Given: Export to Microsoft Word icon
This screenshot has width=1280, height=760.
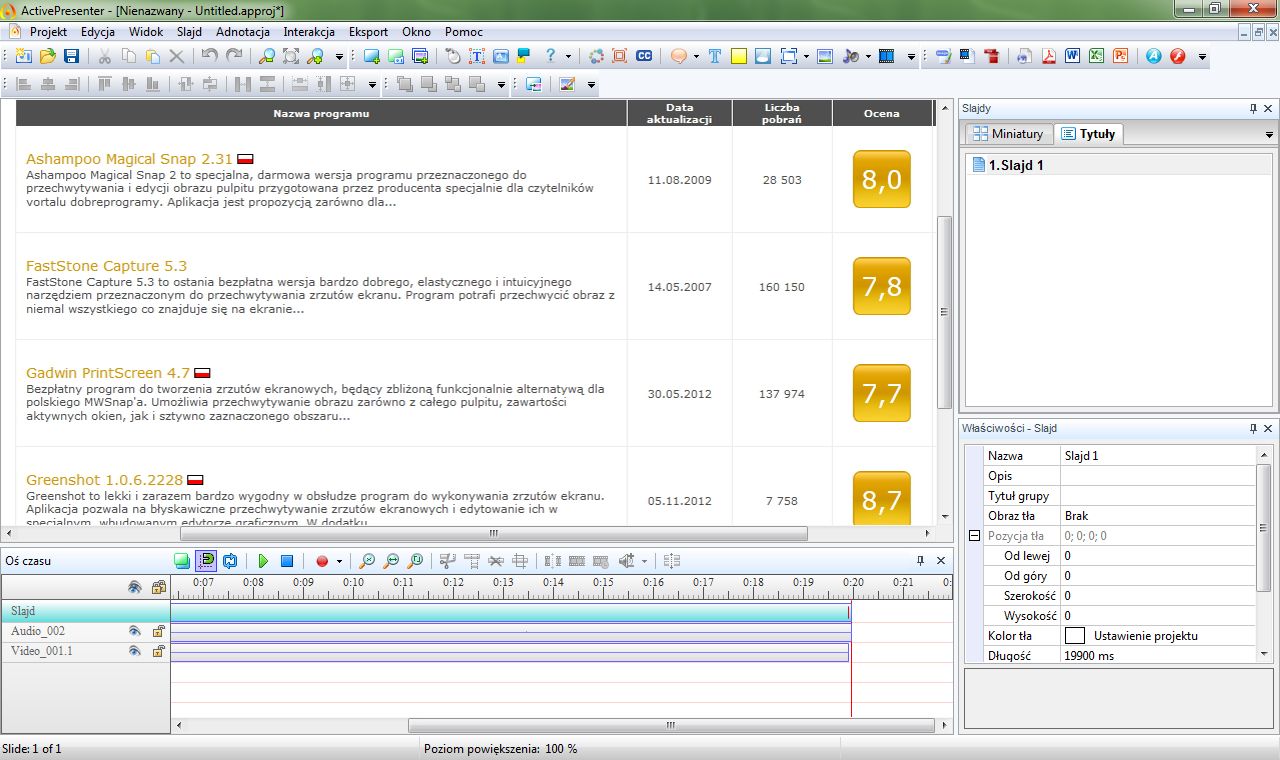Looking at the screenshot, I should [1073, 57].
